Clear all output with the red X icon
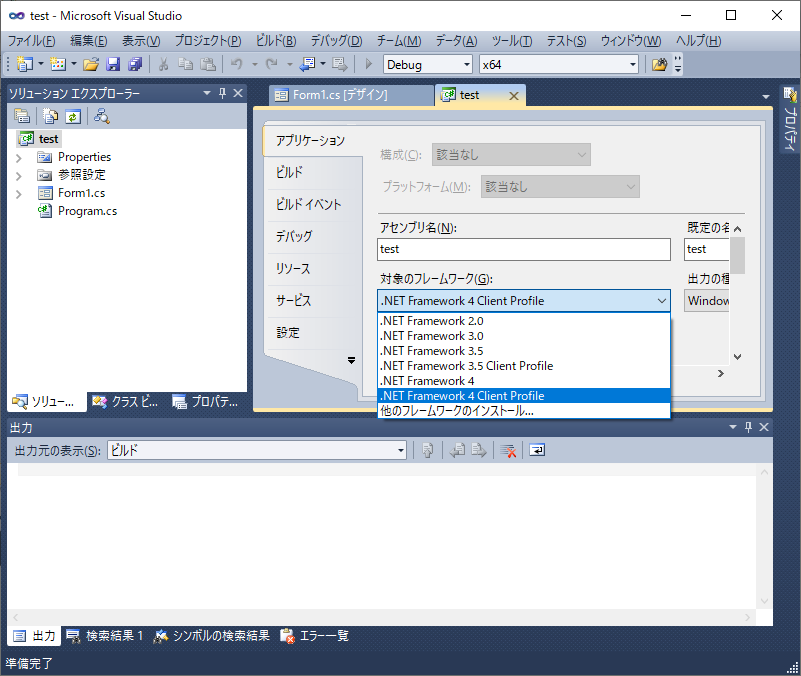This screenshot has height=676, width=801. click(x=508, y=450)
